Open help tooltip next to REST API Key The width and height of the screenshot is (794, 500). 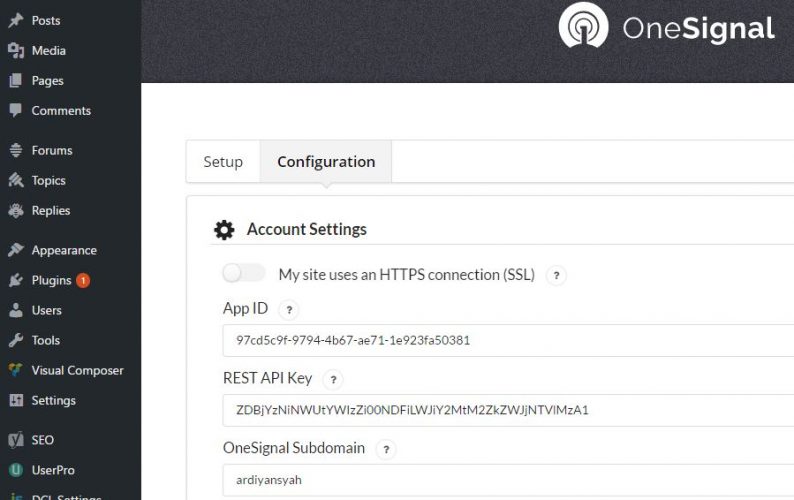(x=333, y=379)
